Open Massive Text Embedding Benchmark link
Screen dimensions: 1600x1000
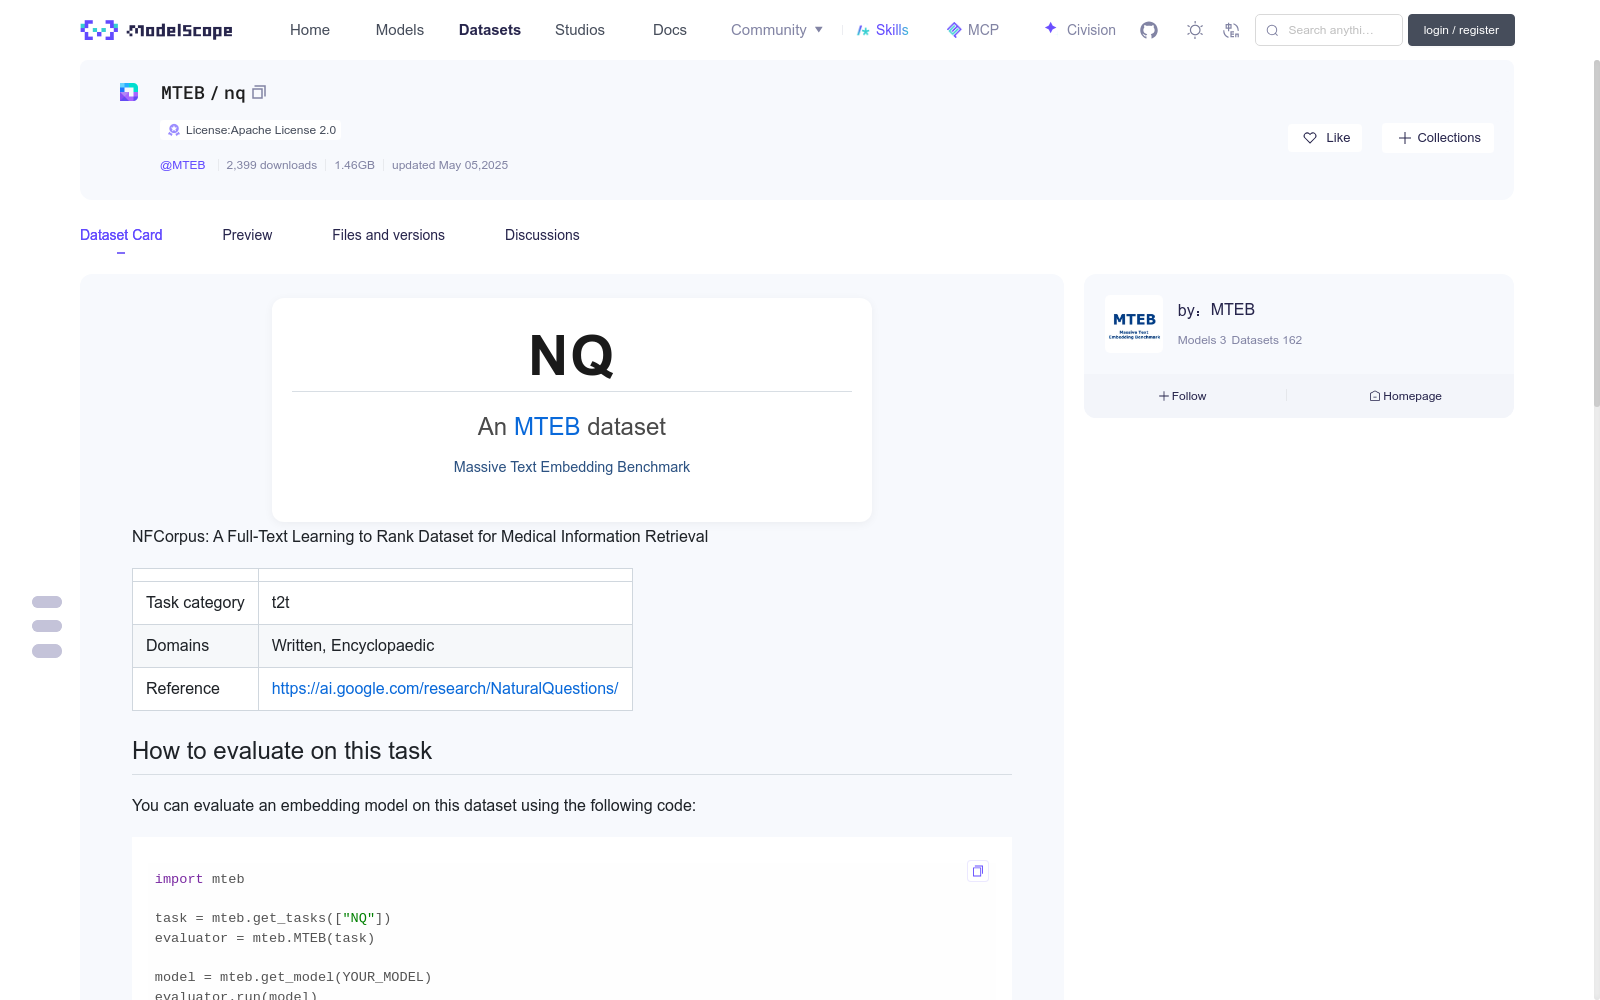point(572,467)
